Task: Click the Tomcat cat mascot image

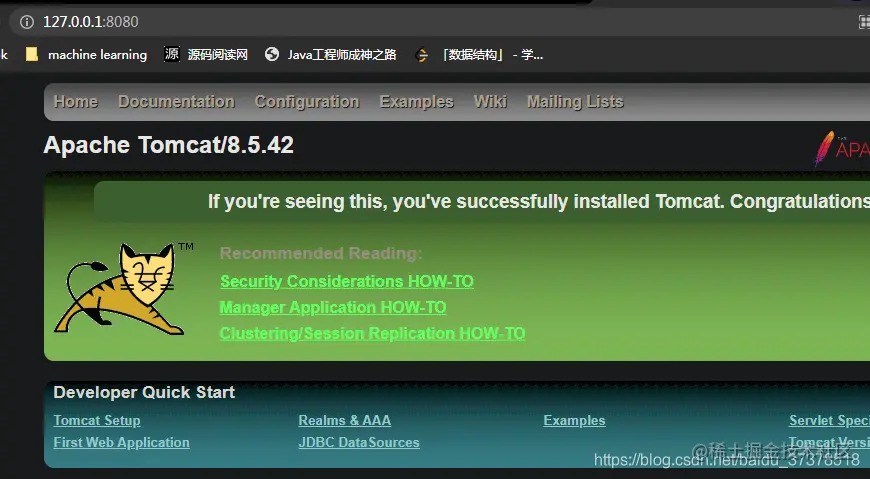Action: 123,289
